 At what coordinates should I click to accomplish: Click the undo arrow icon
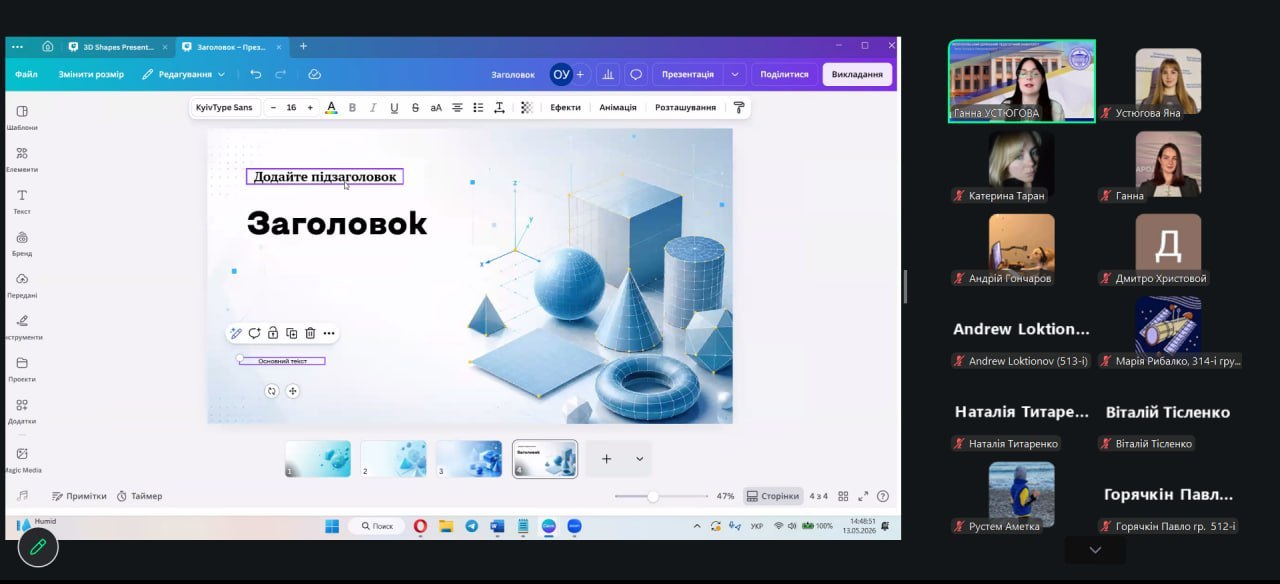(256, 74)
